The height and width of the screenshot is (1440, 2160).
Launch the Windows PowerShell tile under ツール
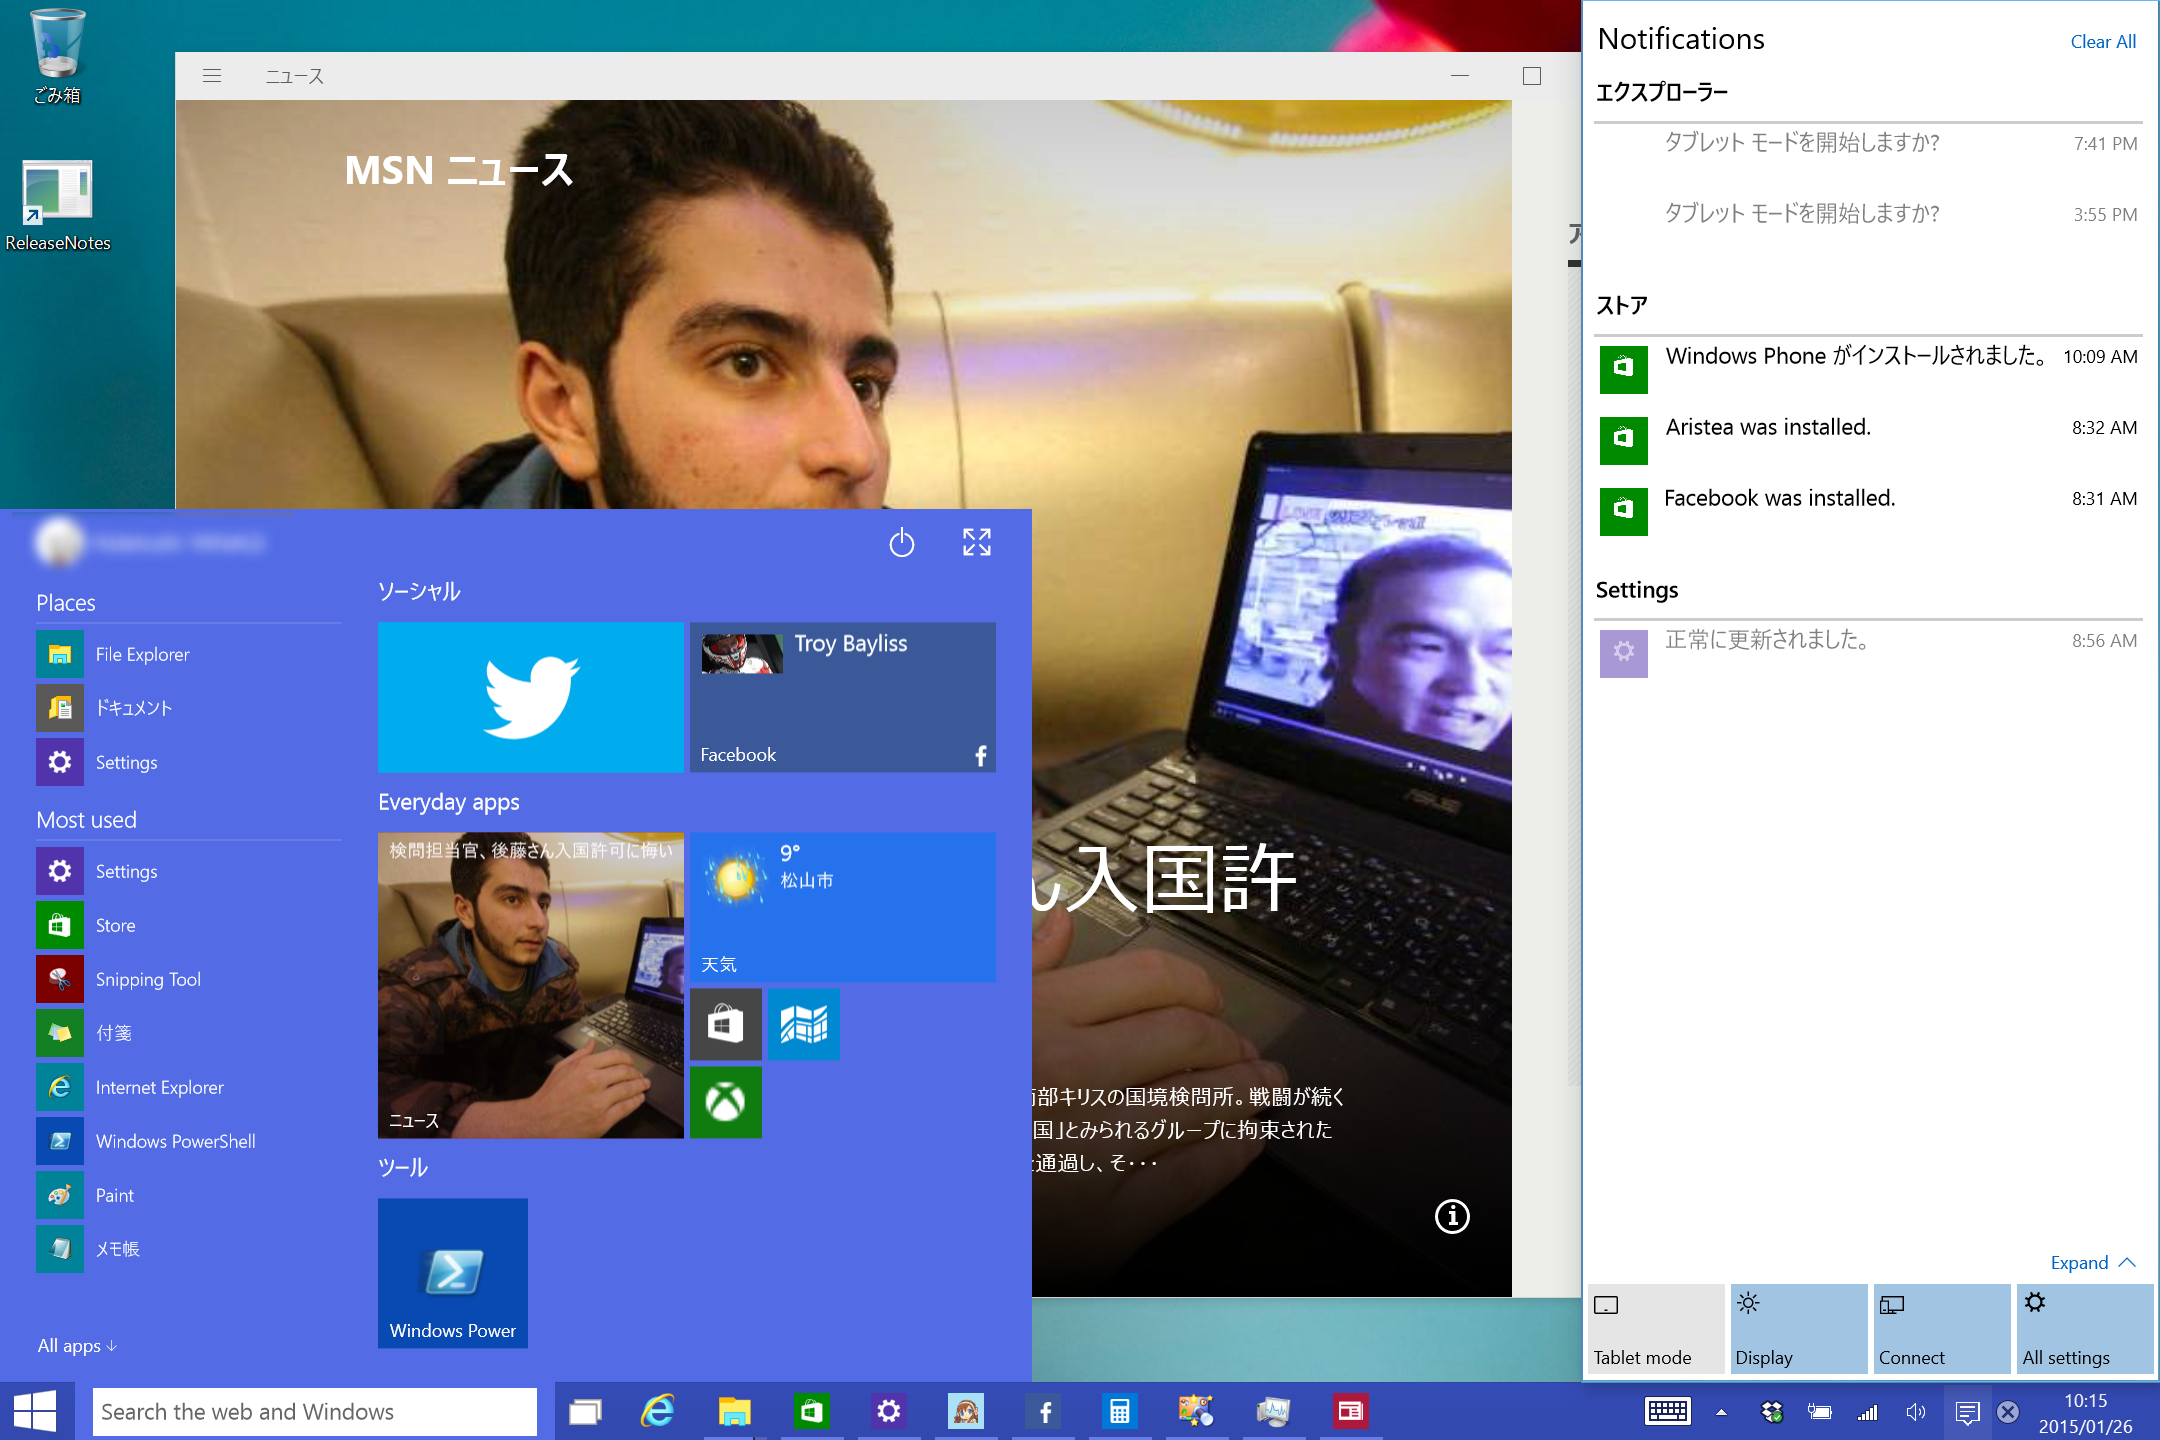tap(452, 1272)
